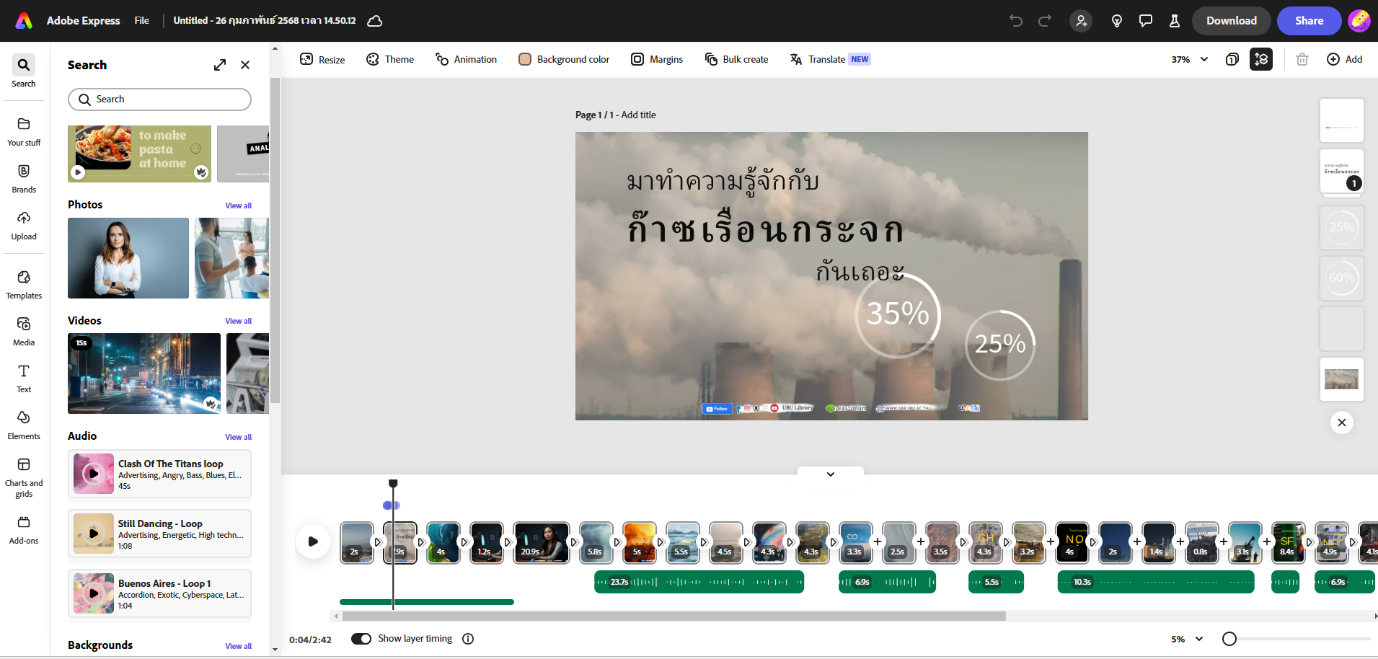The height and width of the screenshot is (659, 1378).
Task: Open the timeline 5% zoom dropdown
Action: click(1188, 639)
